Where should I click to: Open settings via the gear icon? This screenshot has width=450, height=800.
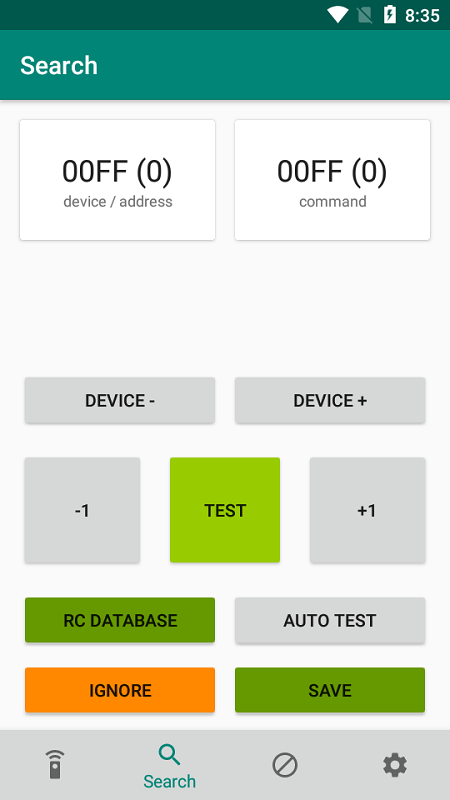395,765
